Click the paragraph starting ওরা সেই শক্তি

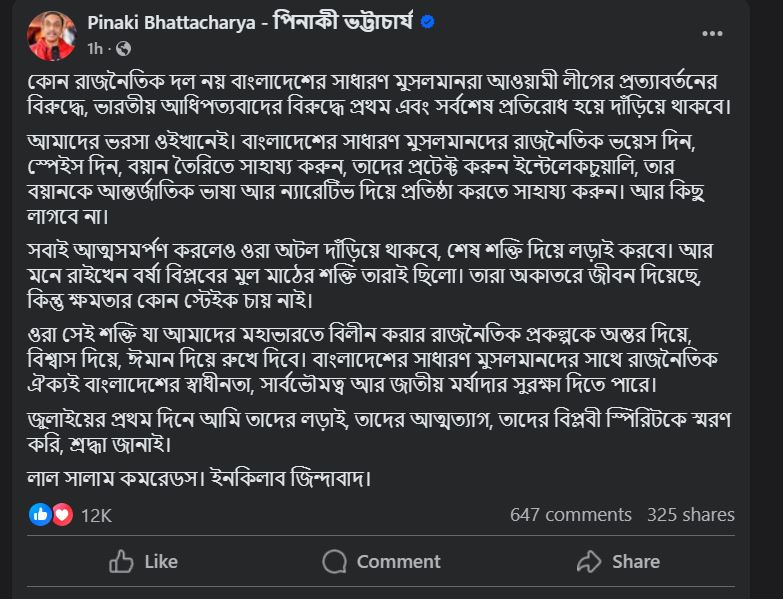(373, 360)
